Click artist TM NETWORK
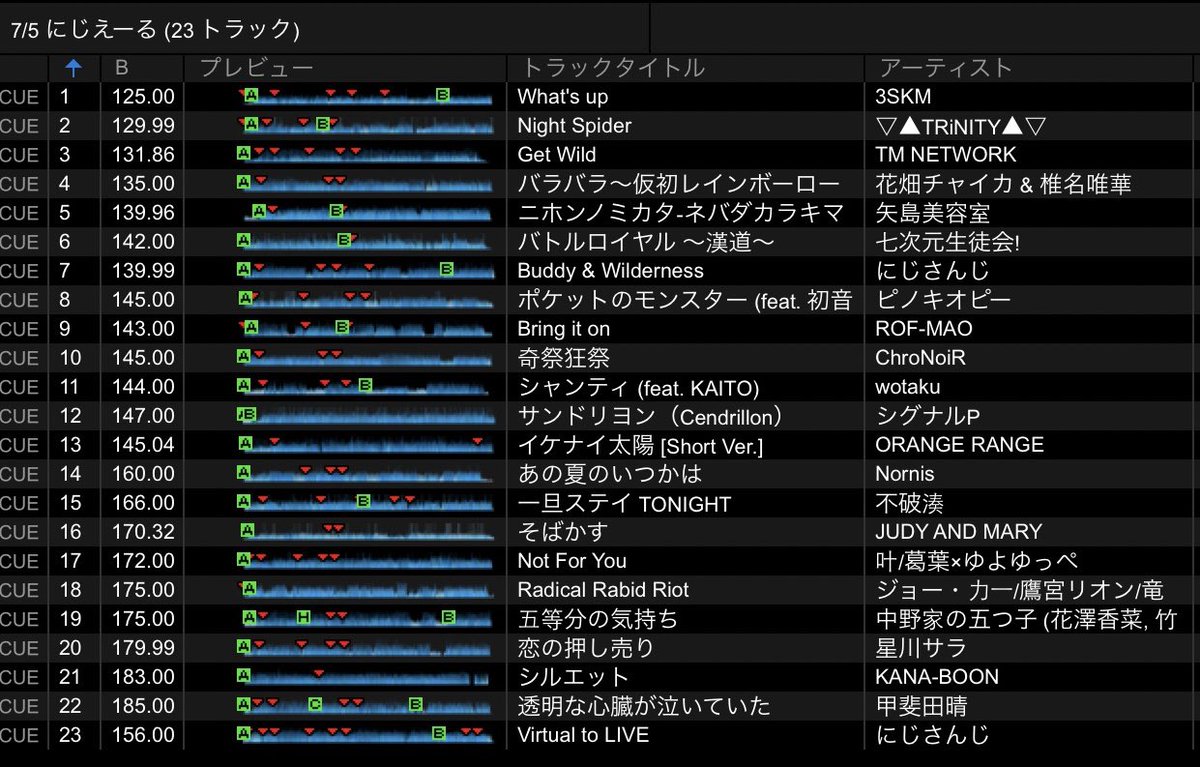 tap(945, 155)
